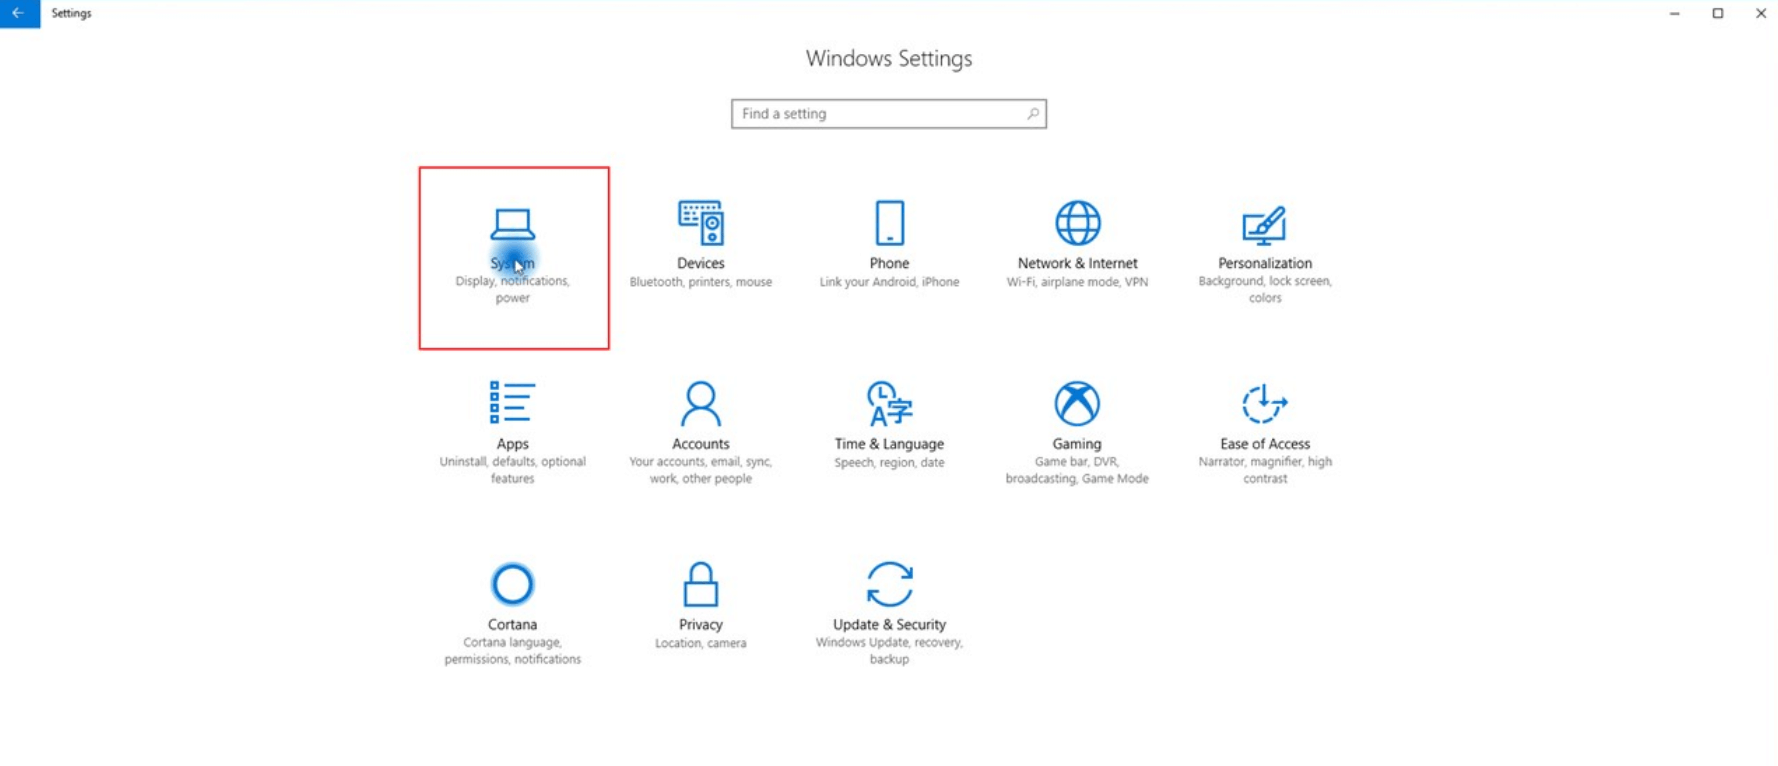Open the Devices keyboard and speaker icon
This screenshot has width=1778, height=766.
point(700,222)
